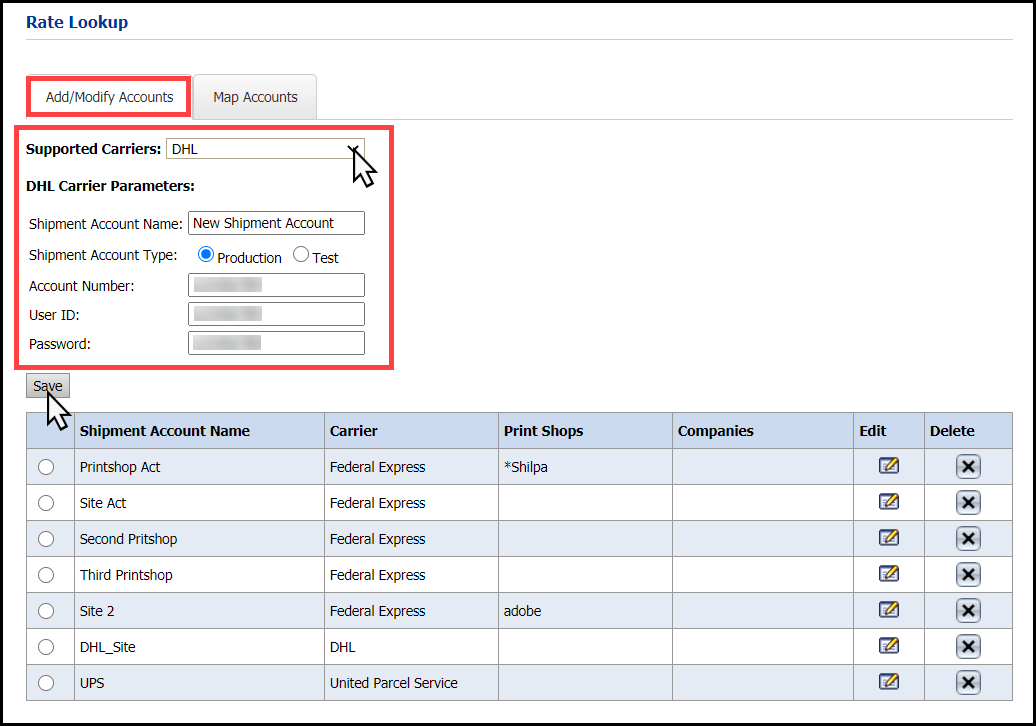Edit the UPS shipment account
Screen dimensions: 1036x726
888,682
